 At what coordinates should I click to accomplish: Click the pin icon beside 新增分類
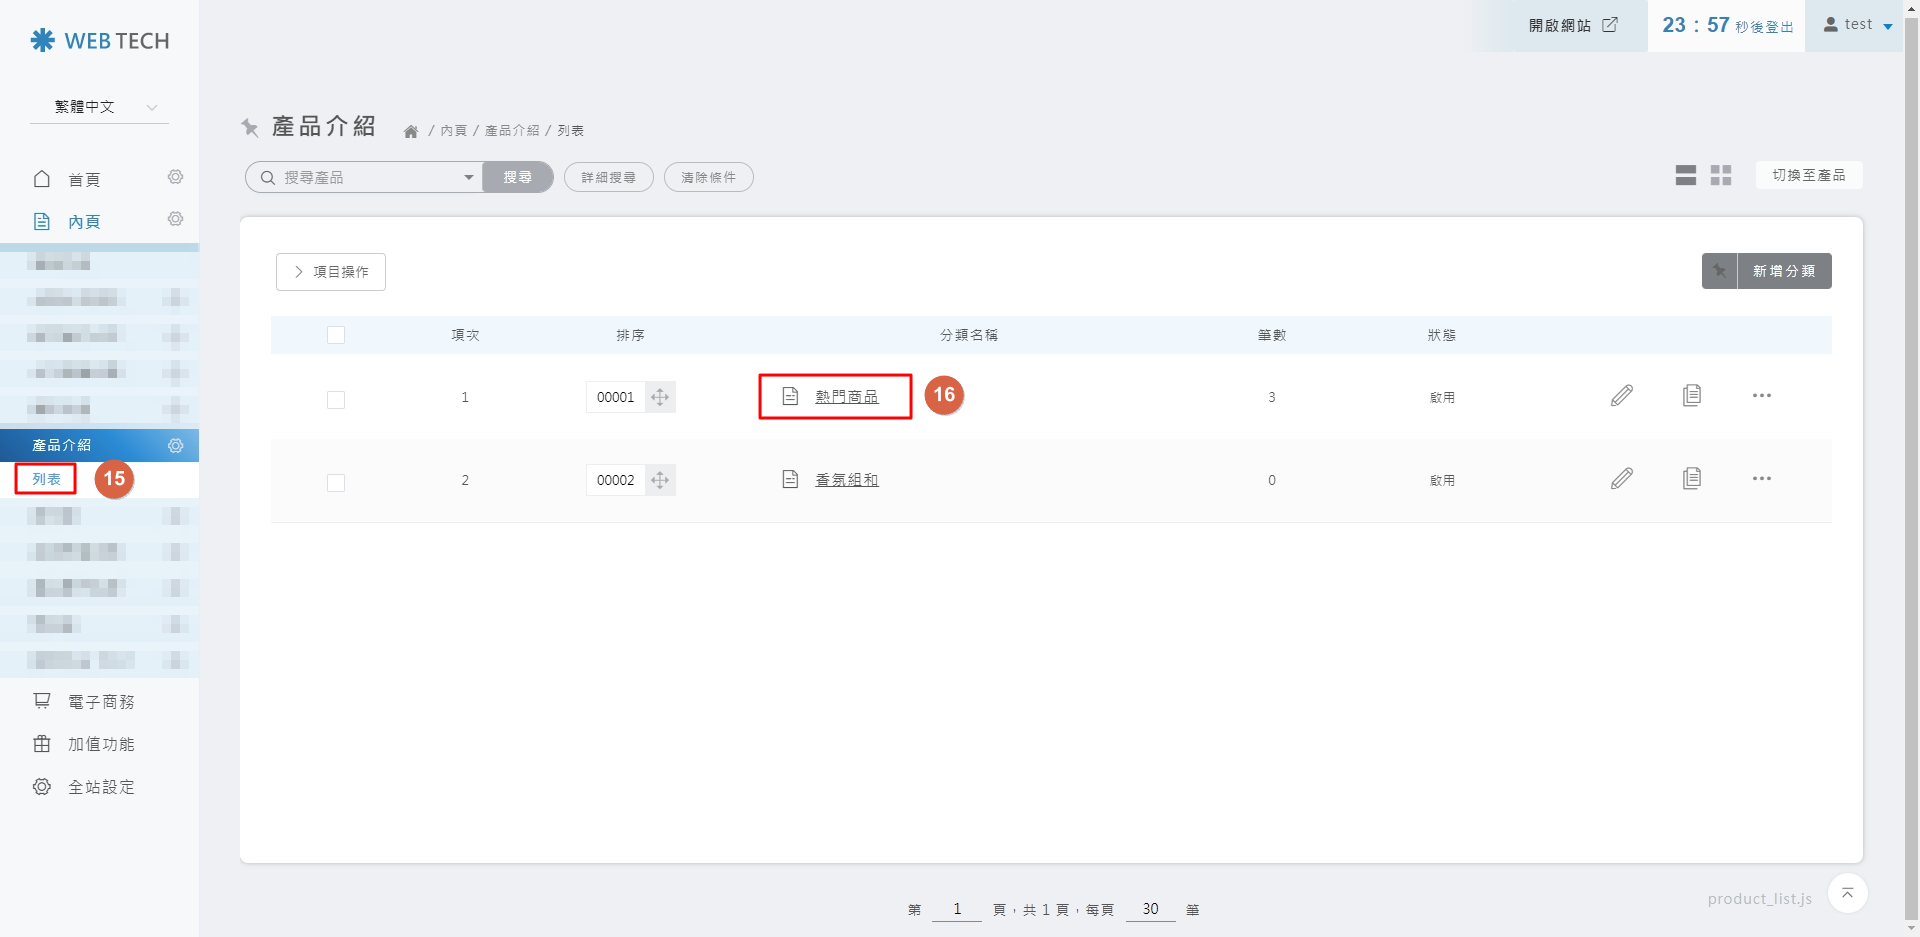pyautogui.click(x=1720, y=271)
